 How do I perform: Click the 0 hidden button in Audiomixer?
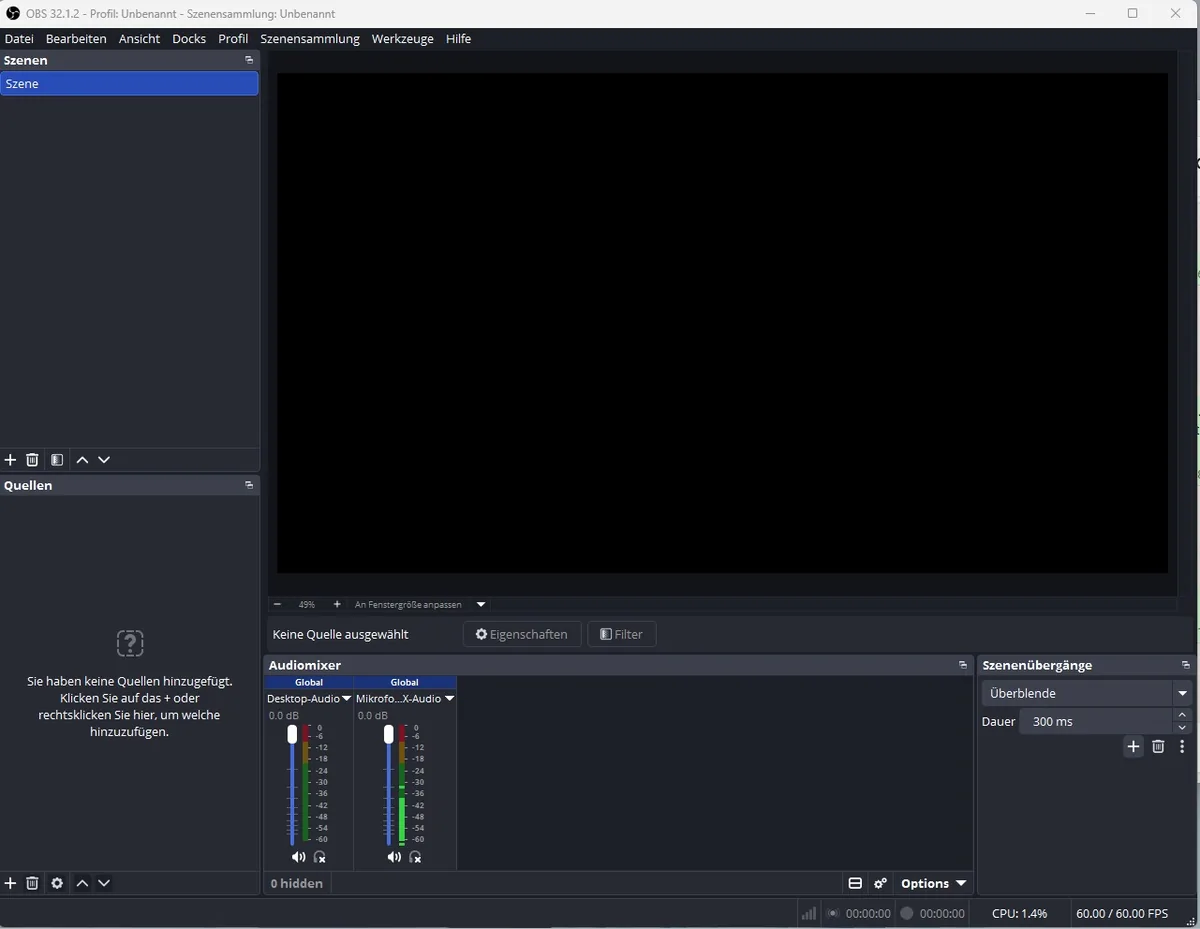(x=297, y=883)
